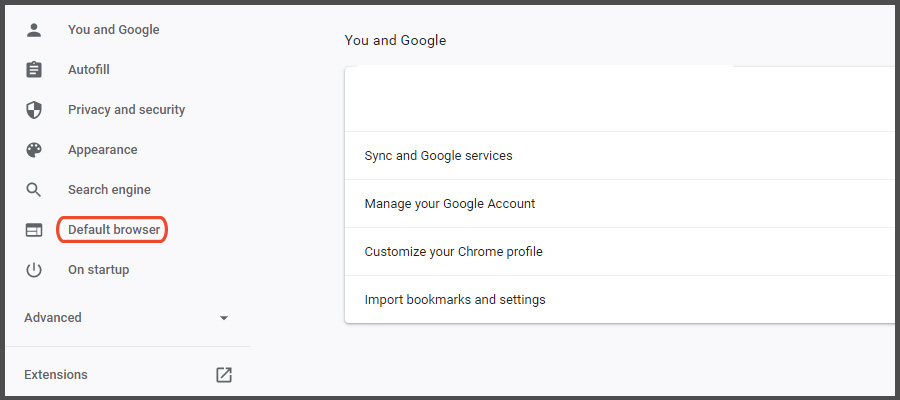Open Customize your Chrome profile

click(453, 252)
